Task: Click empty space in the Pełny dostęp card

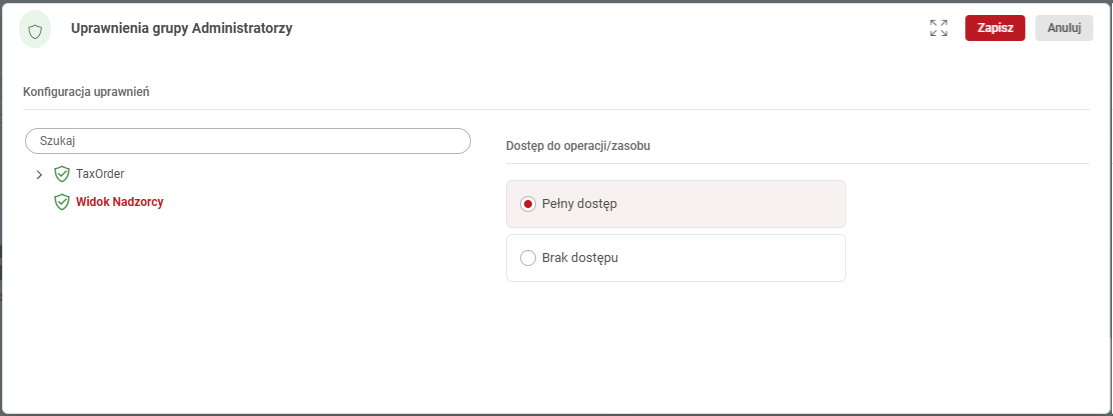Action: 740,204
